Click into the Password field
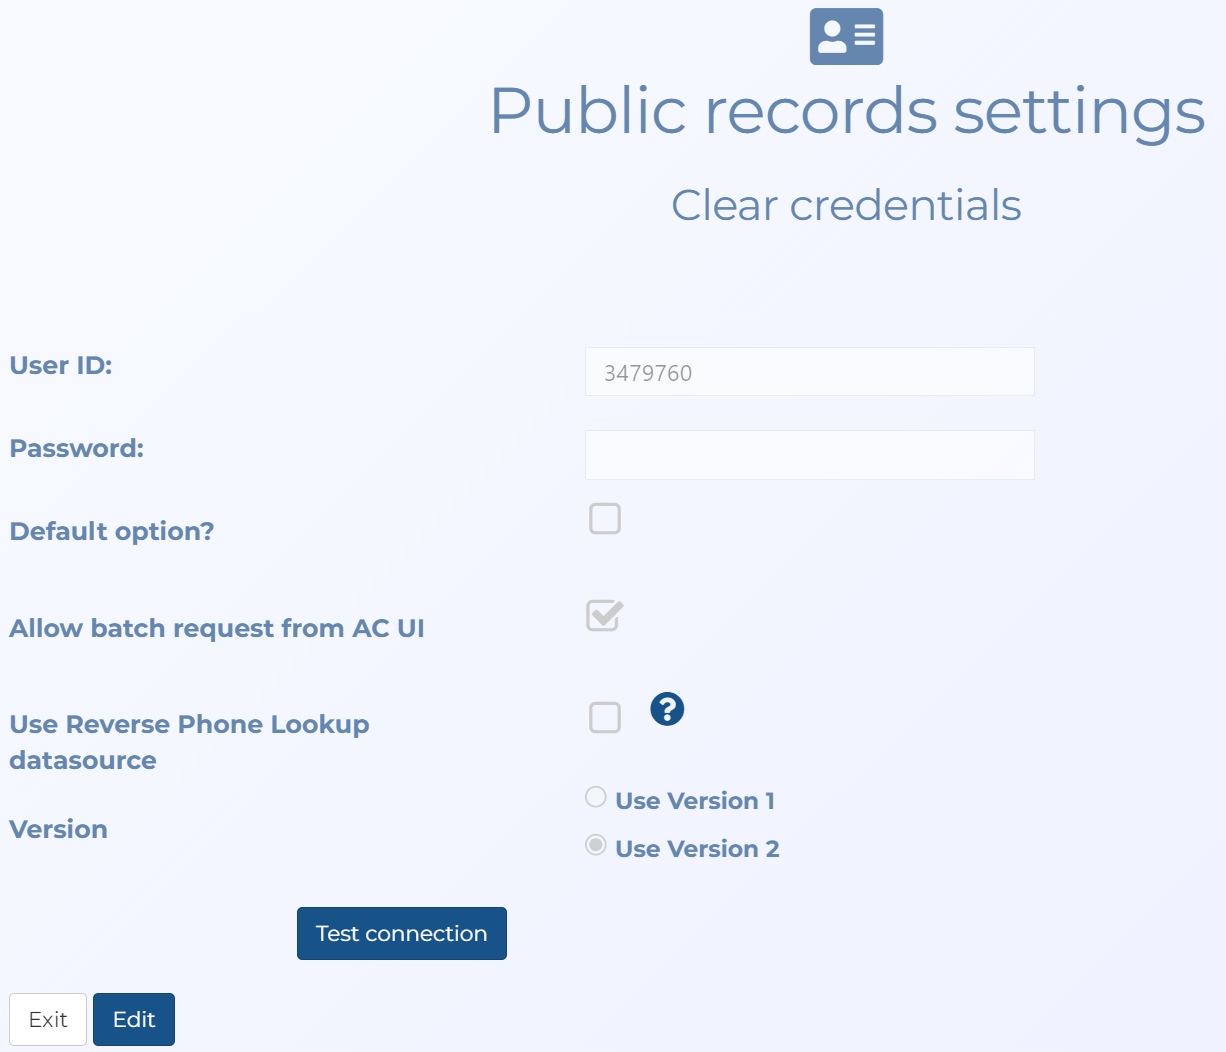This screenshot has width=1226, height=1052. tap(809, 455)
